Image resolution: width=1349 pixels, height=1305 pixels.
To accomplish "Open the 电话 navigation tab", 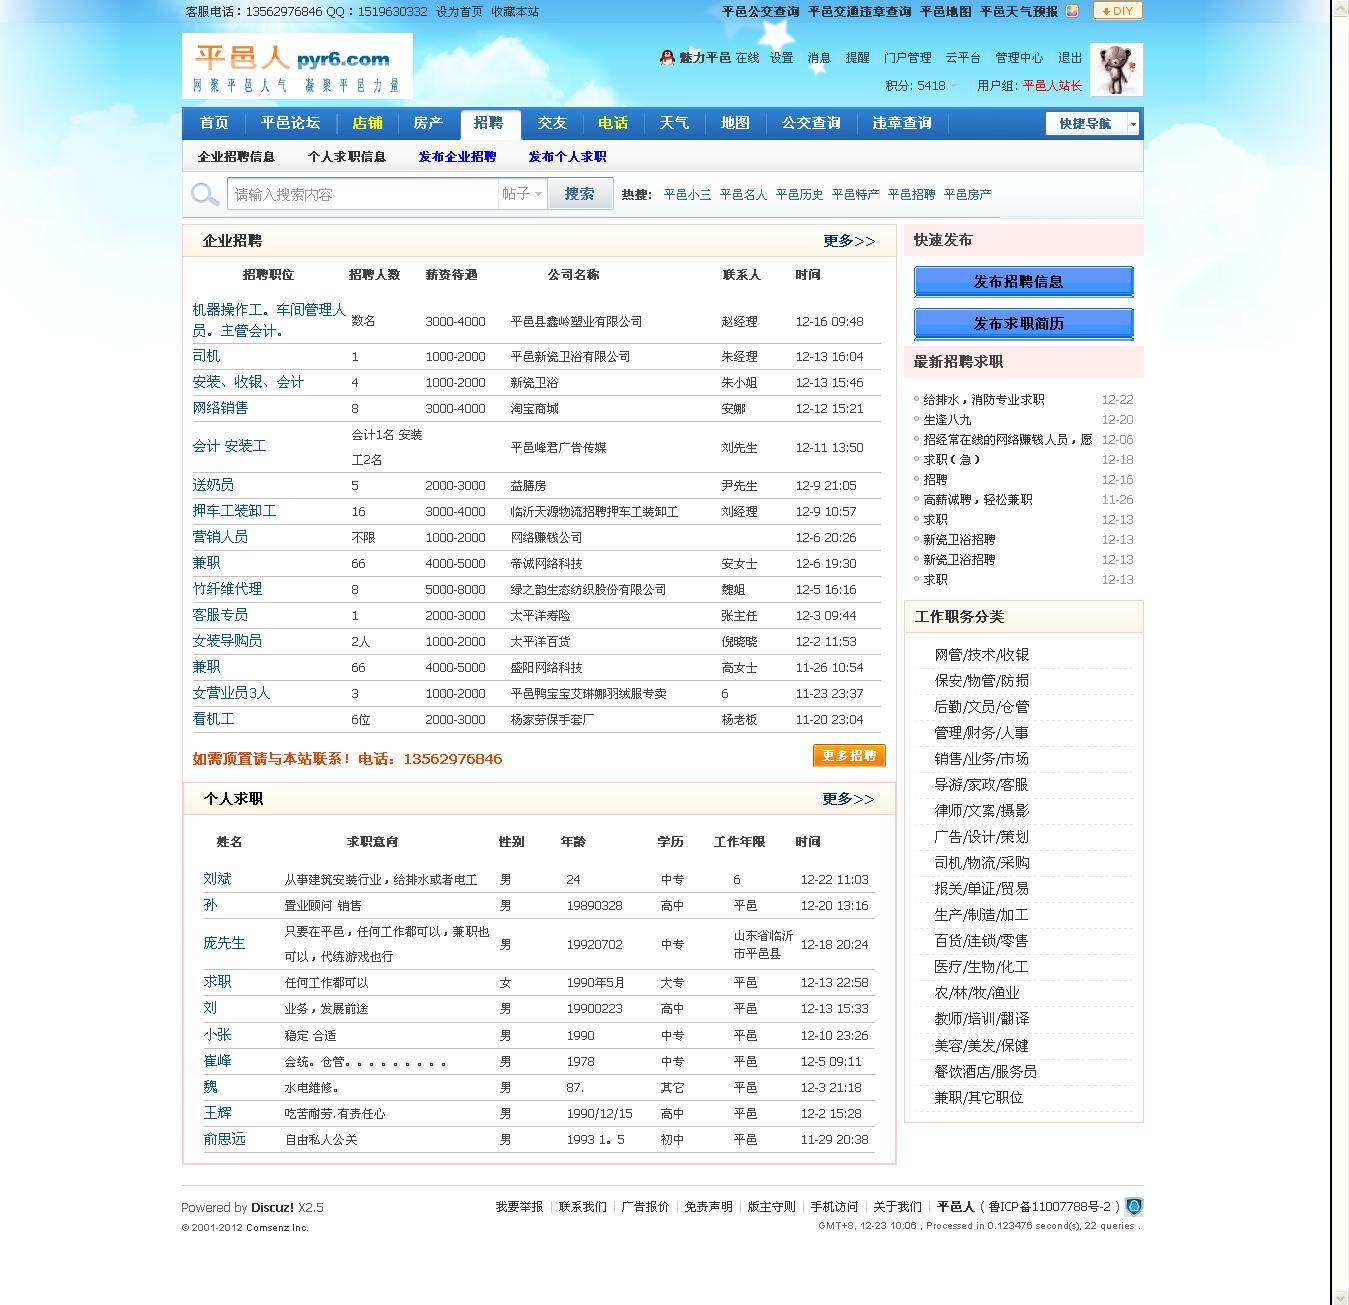I will (613, 123).
